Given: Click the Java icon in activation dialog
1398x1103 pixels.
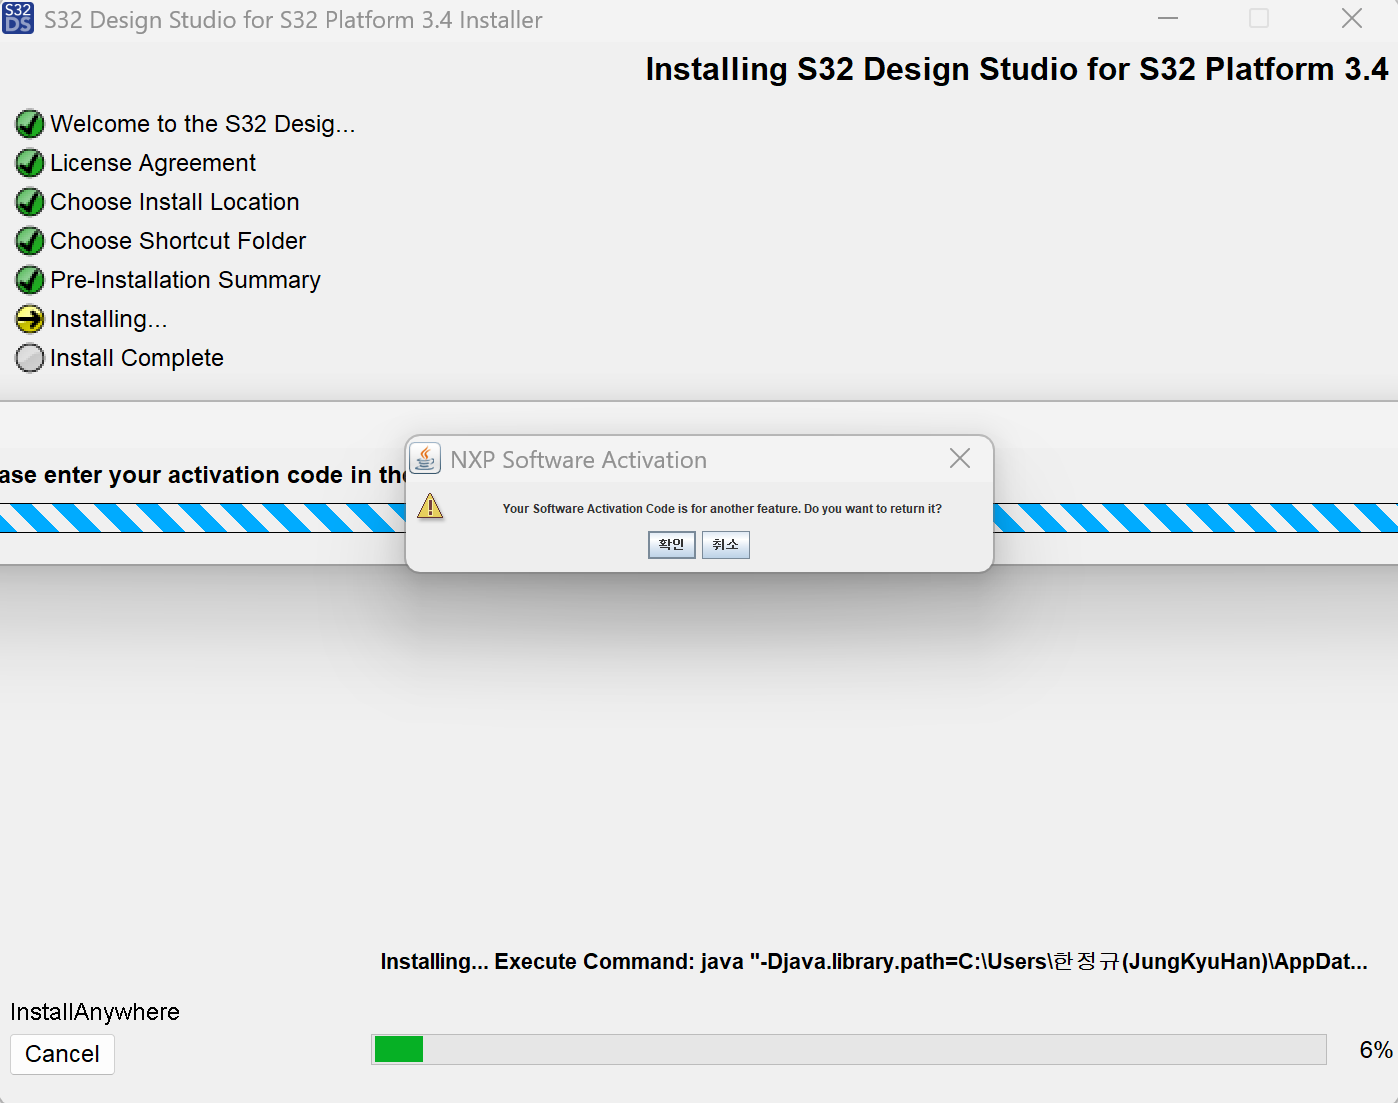Looking at the screenshot, I should click(x=426, y=458).
